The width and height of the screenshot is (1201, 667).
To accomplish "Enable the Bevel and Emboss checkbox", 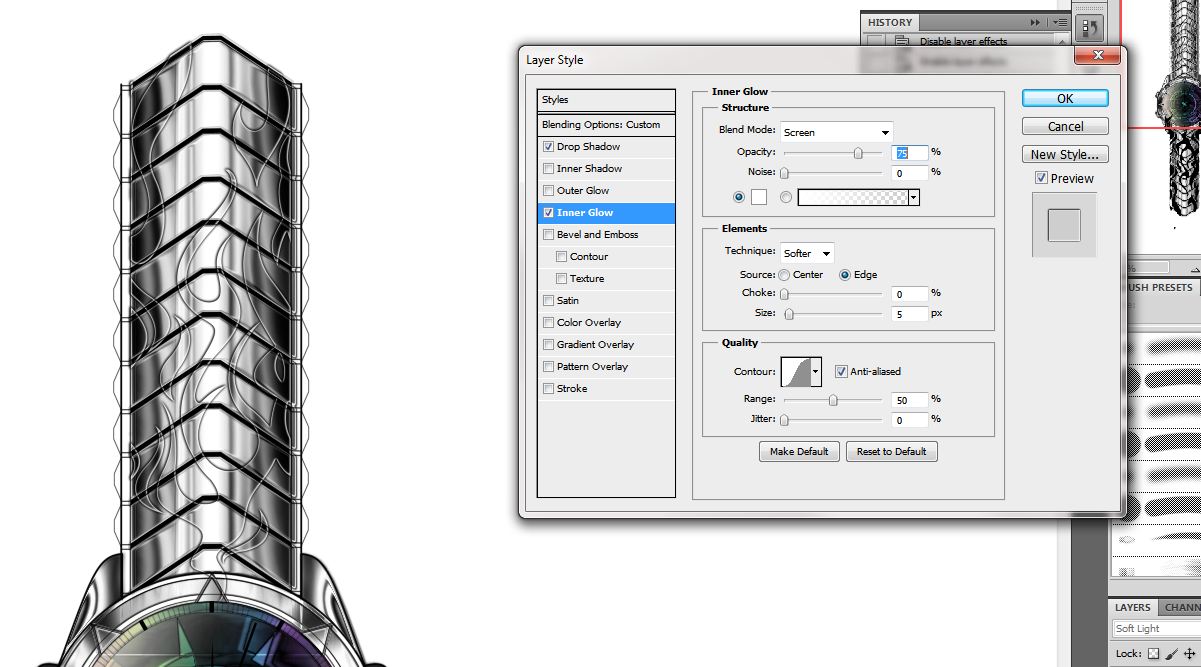I will coord(548,235).
